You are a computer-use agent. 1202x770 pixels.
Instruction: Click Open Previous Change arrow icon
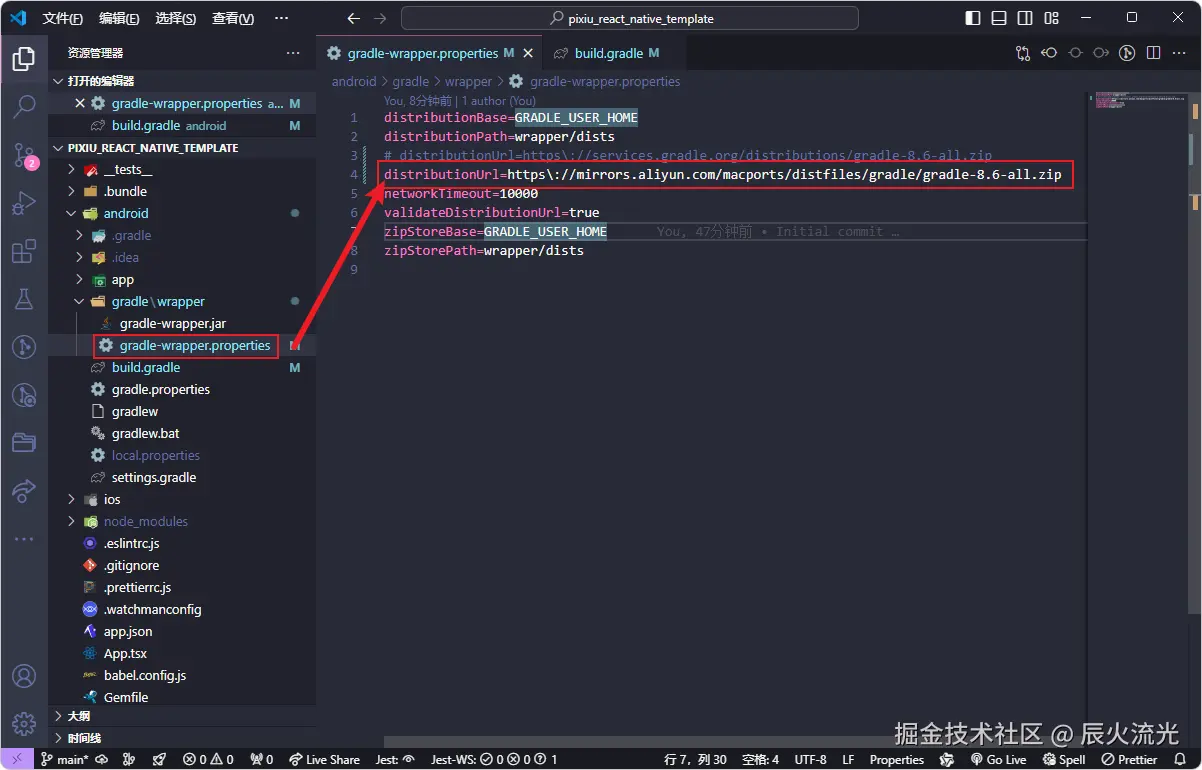[x=1049, y=53]
